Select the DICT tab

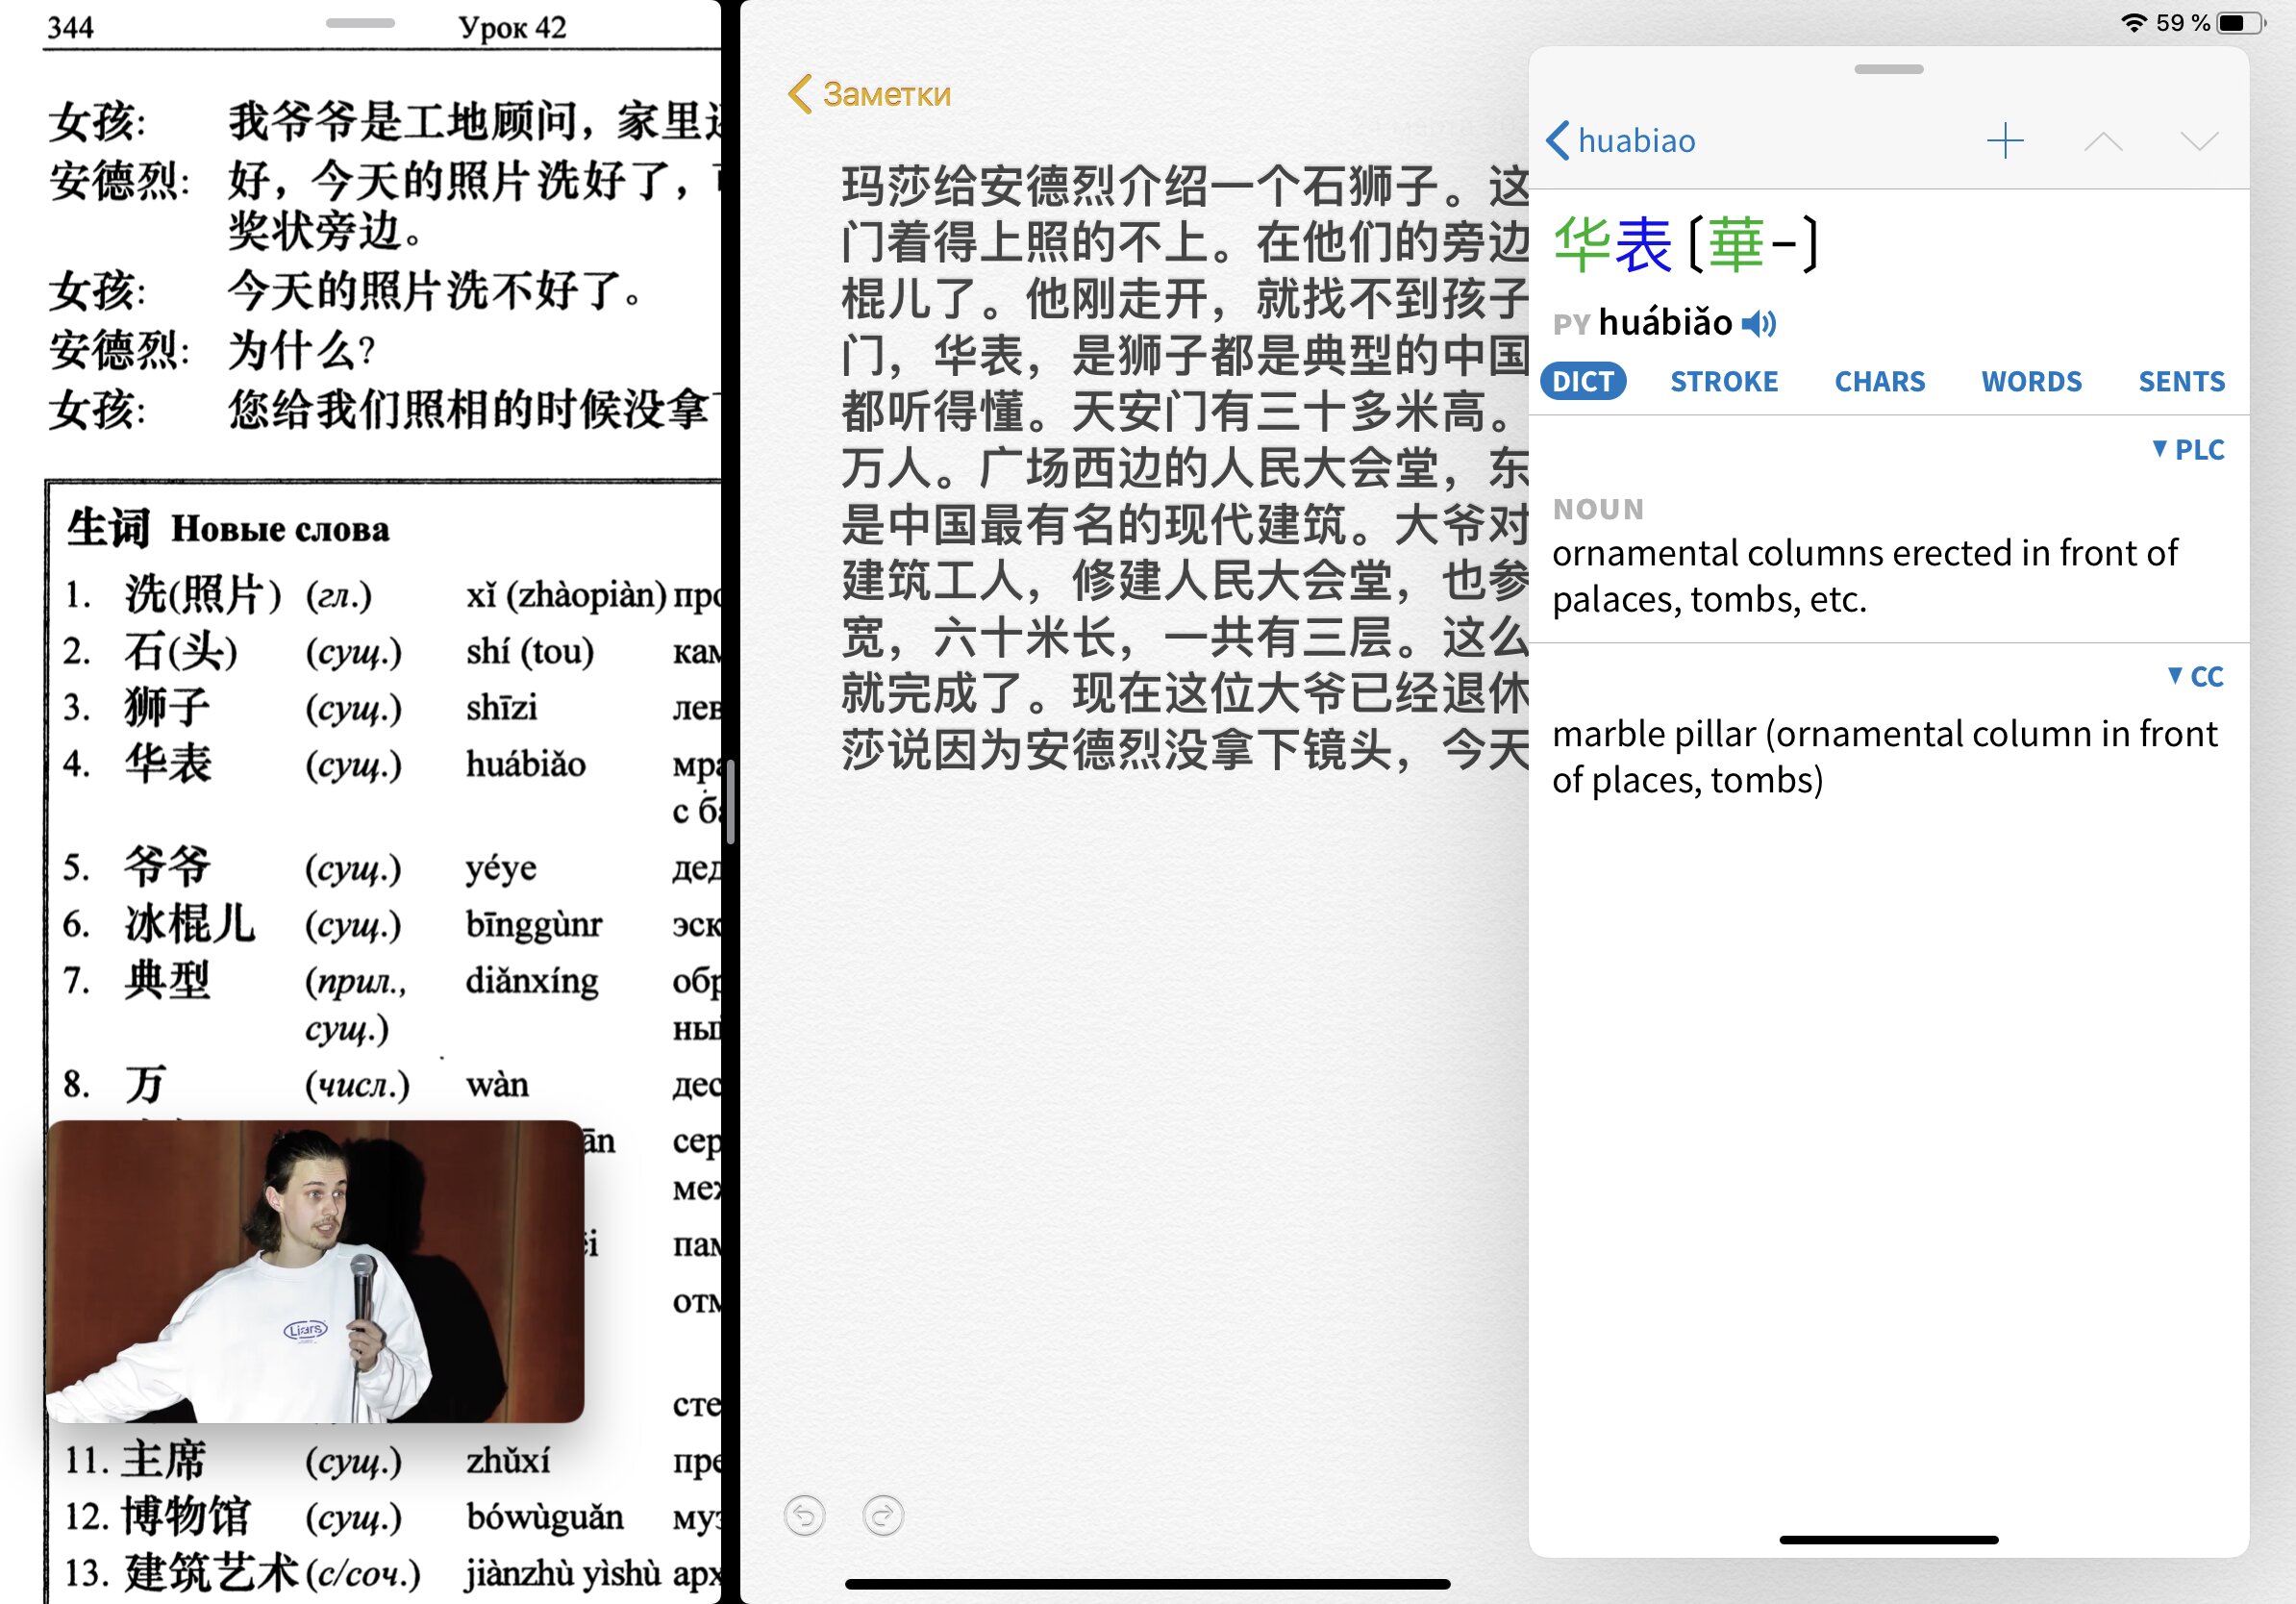[x=1583, y=381]
